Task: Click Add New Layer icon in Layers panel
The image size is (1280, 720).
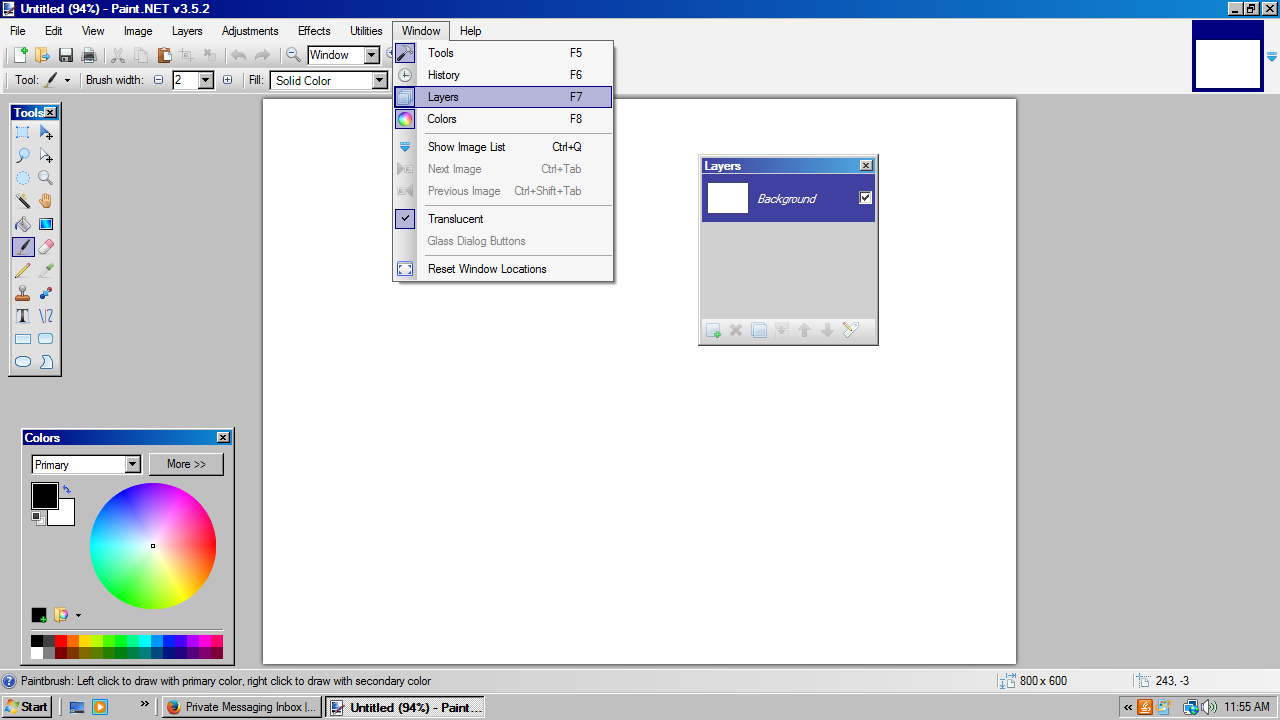Action: (x=713, y=331)
